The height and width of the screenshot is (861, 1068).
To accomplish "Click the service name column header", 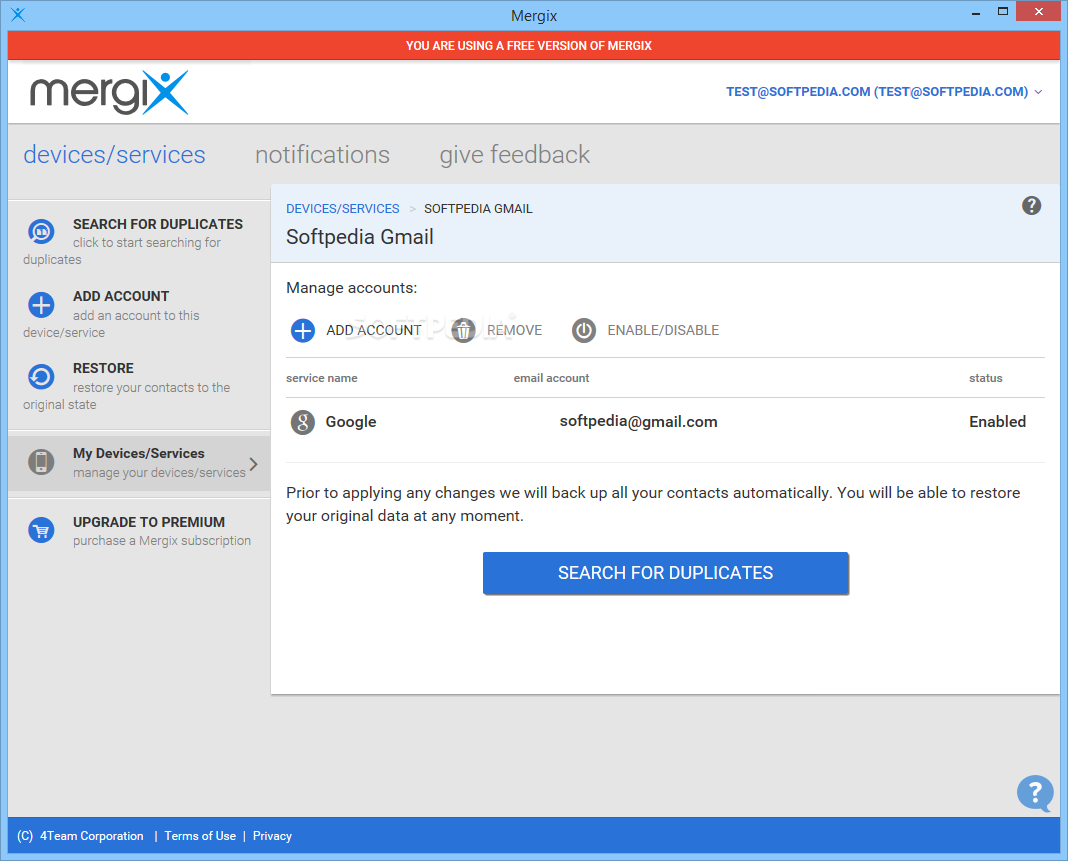I will pos(321,378).
